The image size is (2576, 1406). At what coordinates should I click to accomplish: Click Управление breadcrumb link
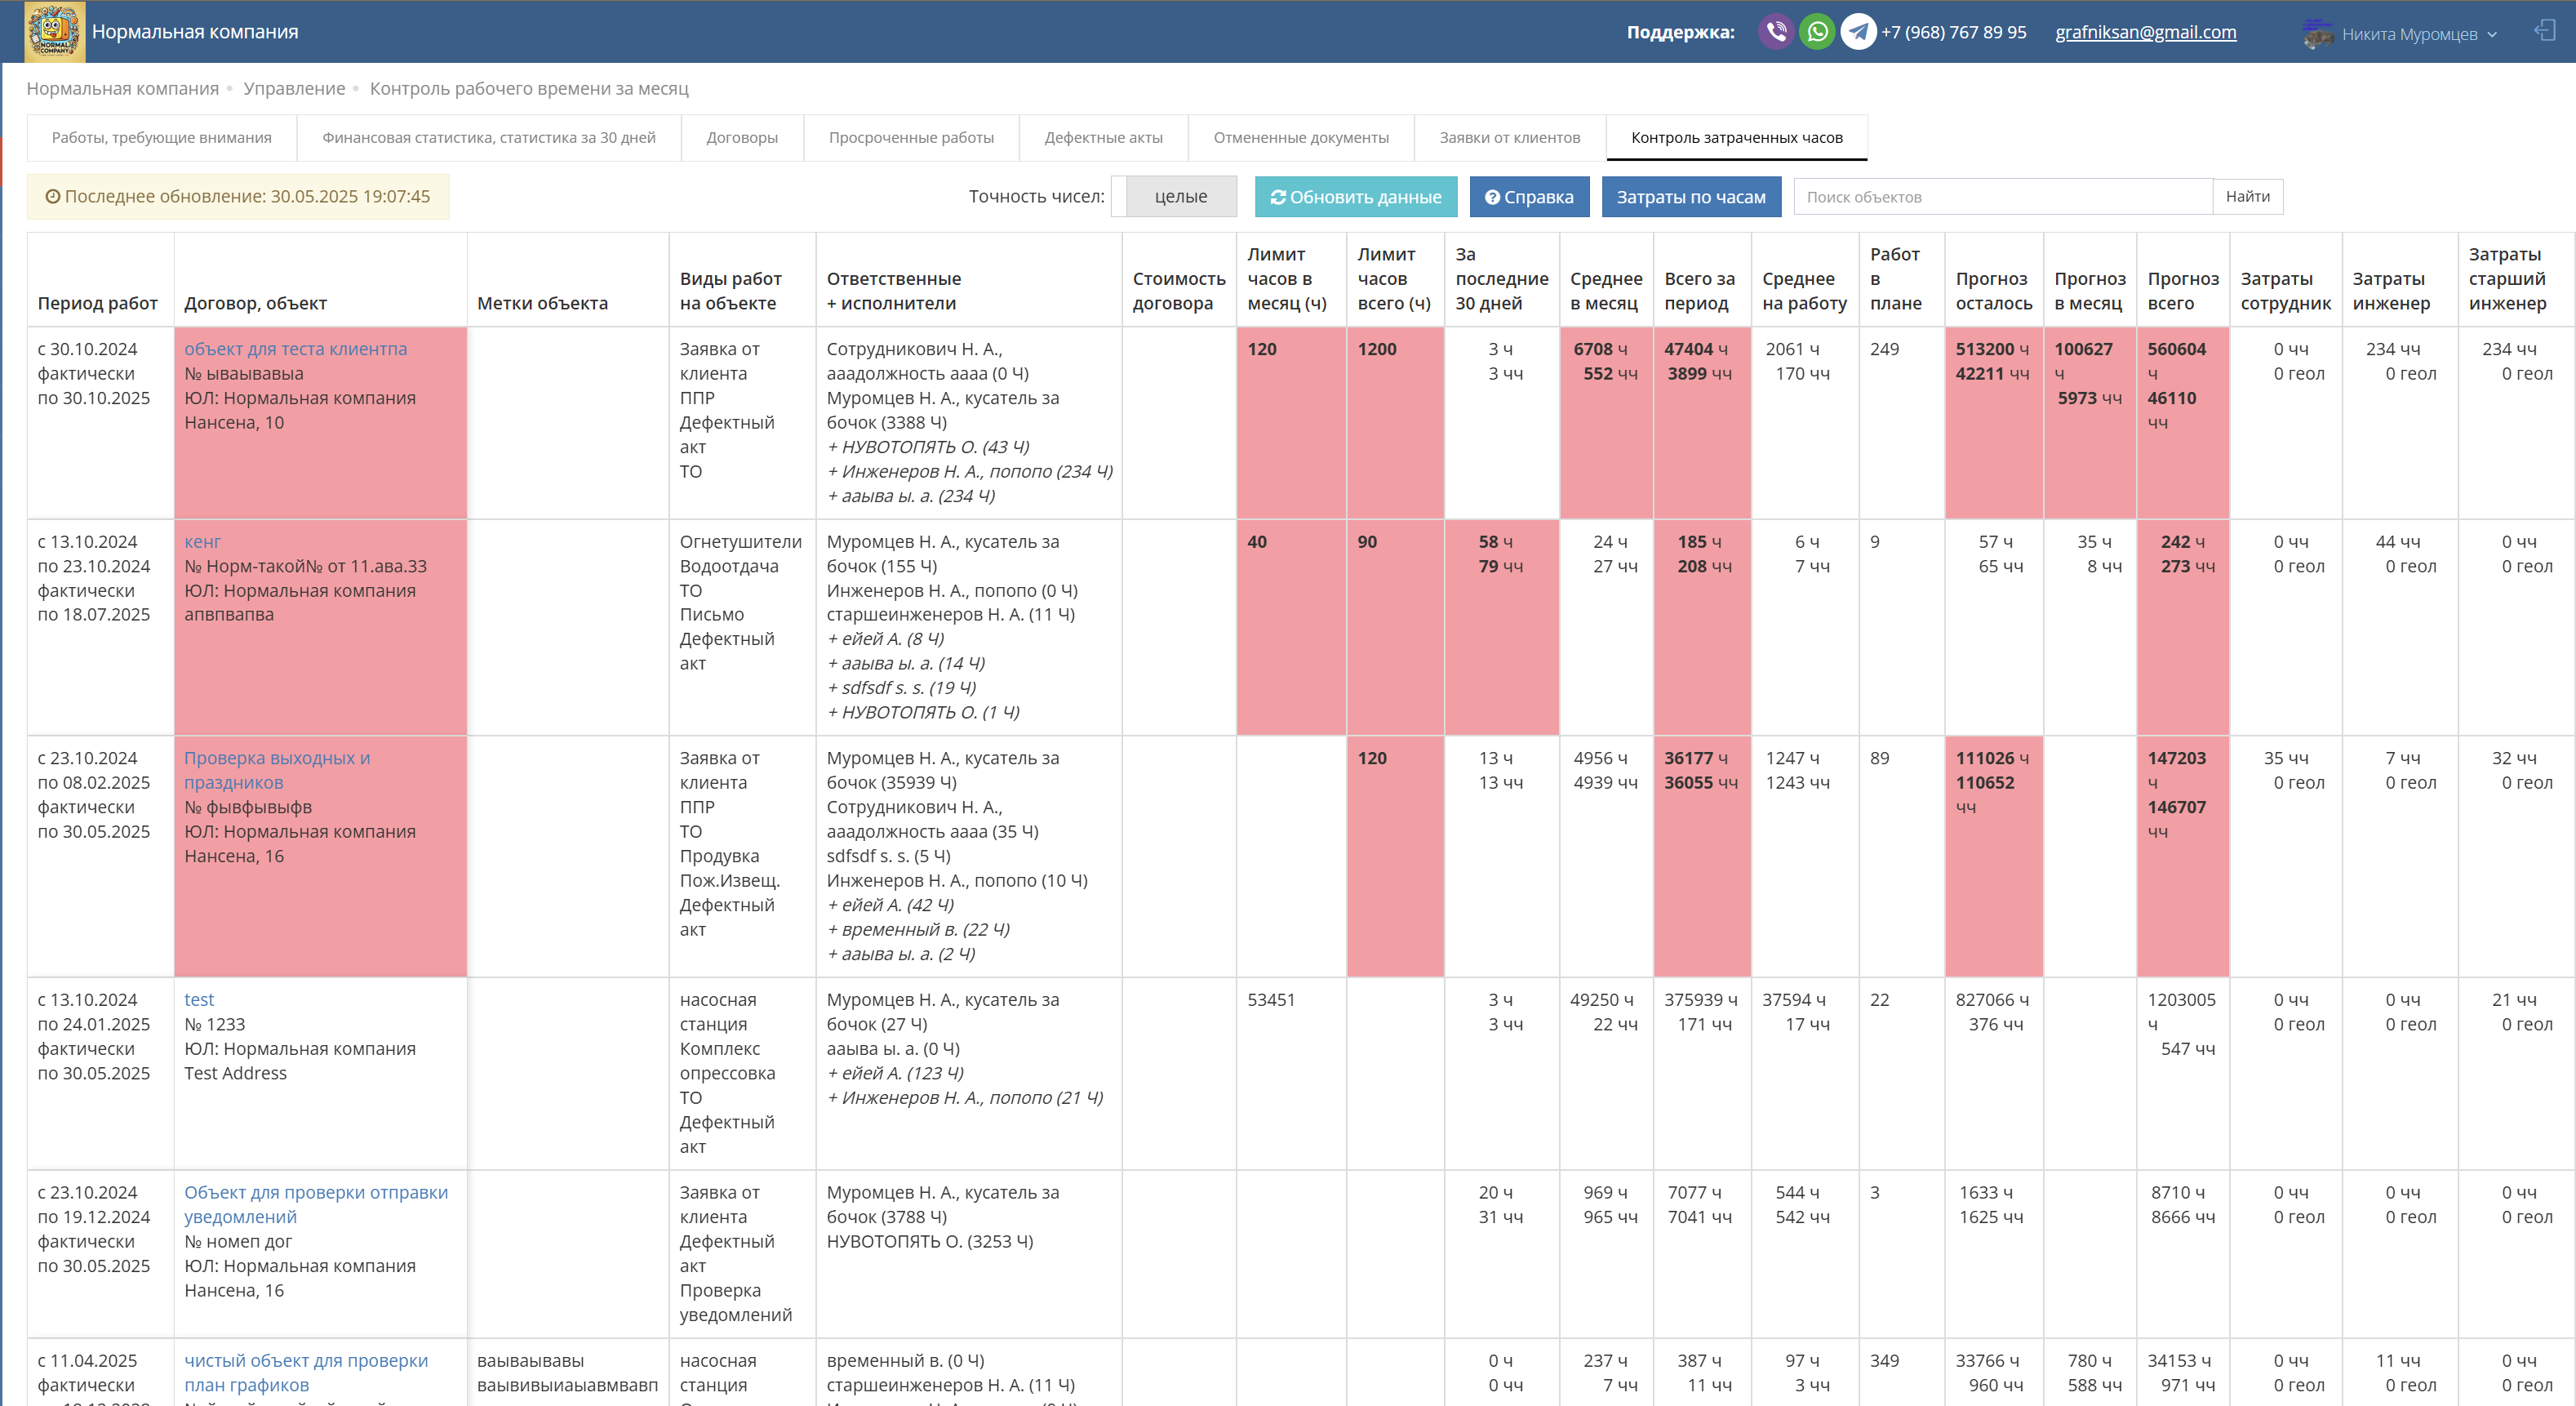coord(294,89)
